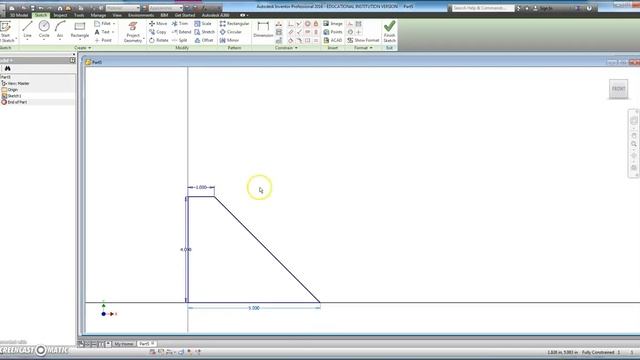Select the Line tool

point(27,30)
